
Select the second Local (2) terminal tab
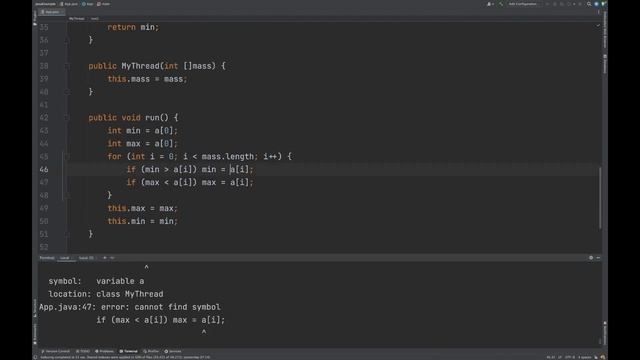coord(86,258)
